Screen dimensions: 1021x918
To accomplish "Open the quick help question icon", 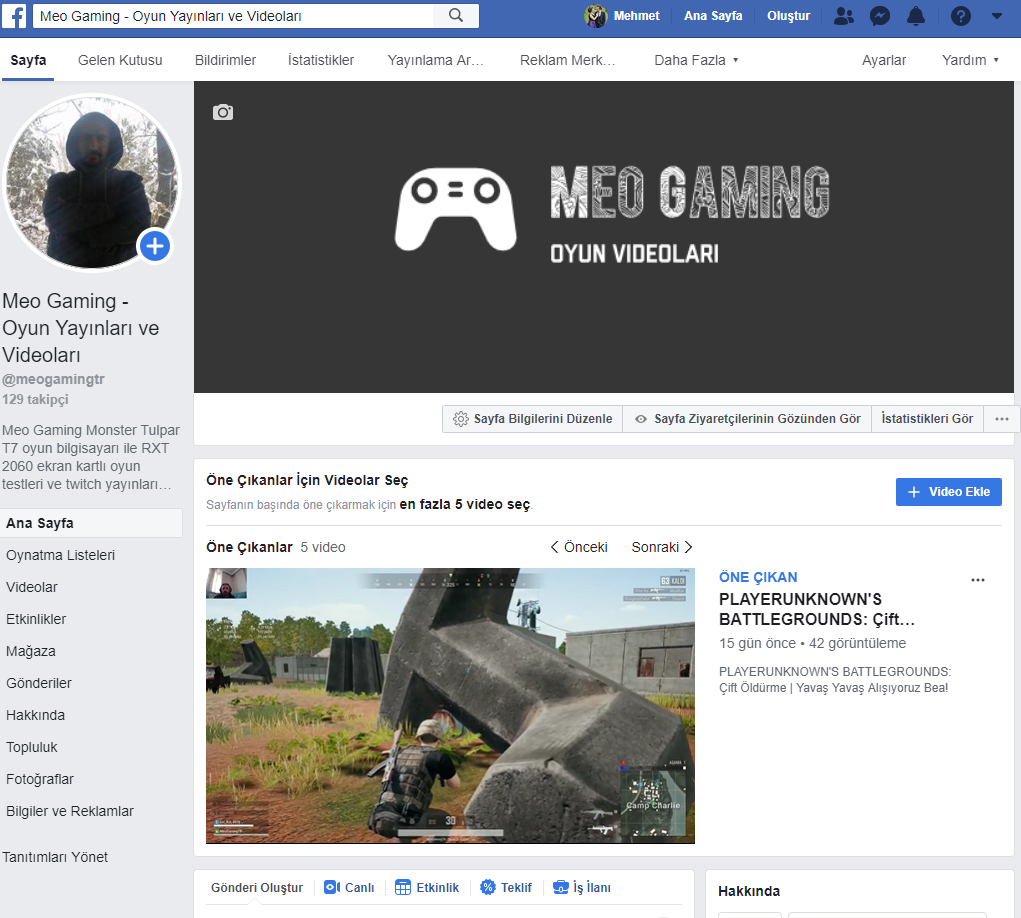I will tap(960, 16).
